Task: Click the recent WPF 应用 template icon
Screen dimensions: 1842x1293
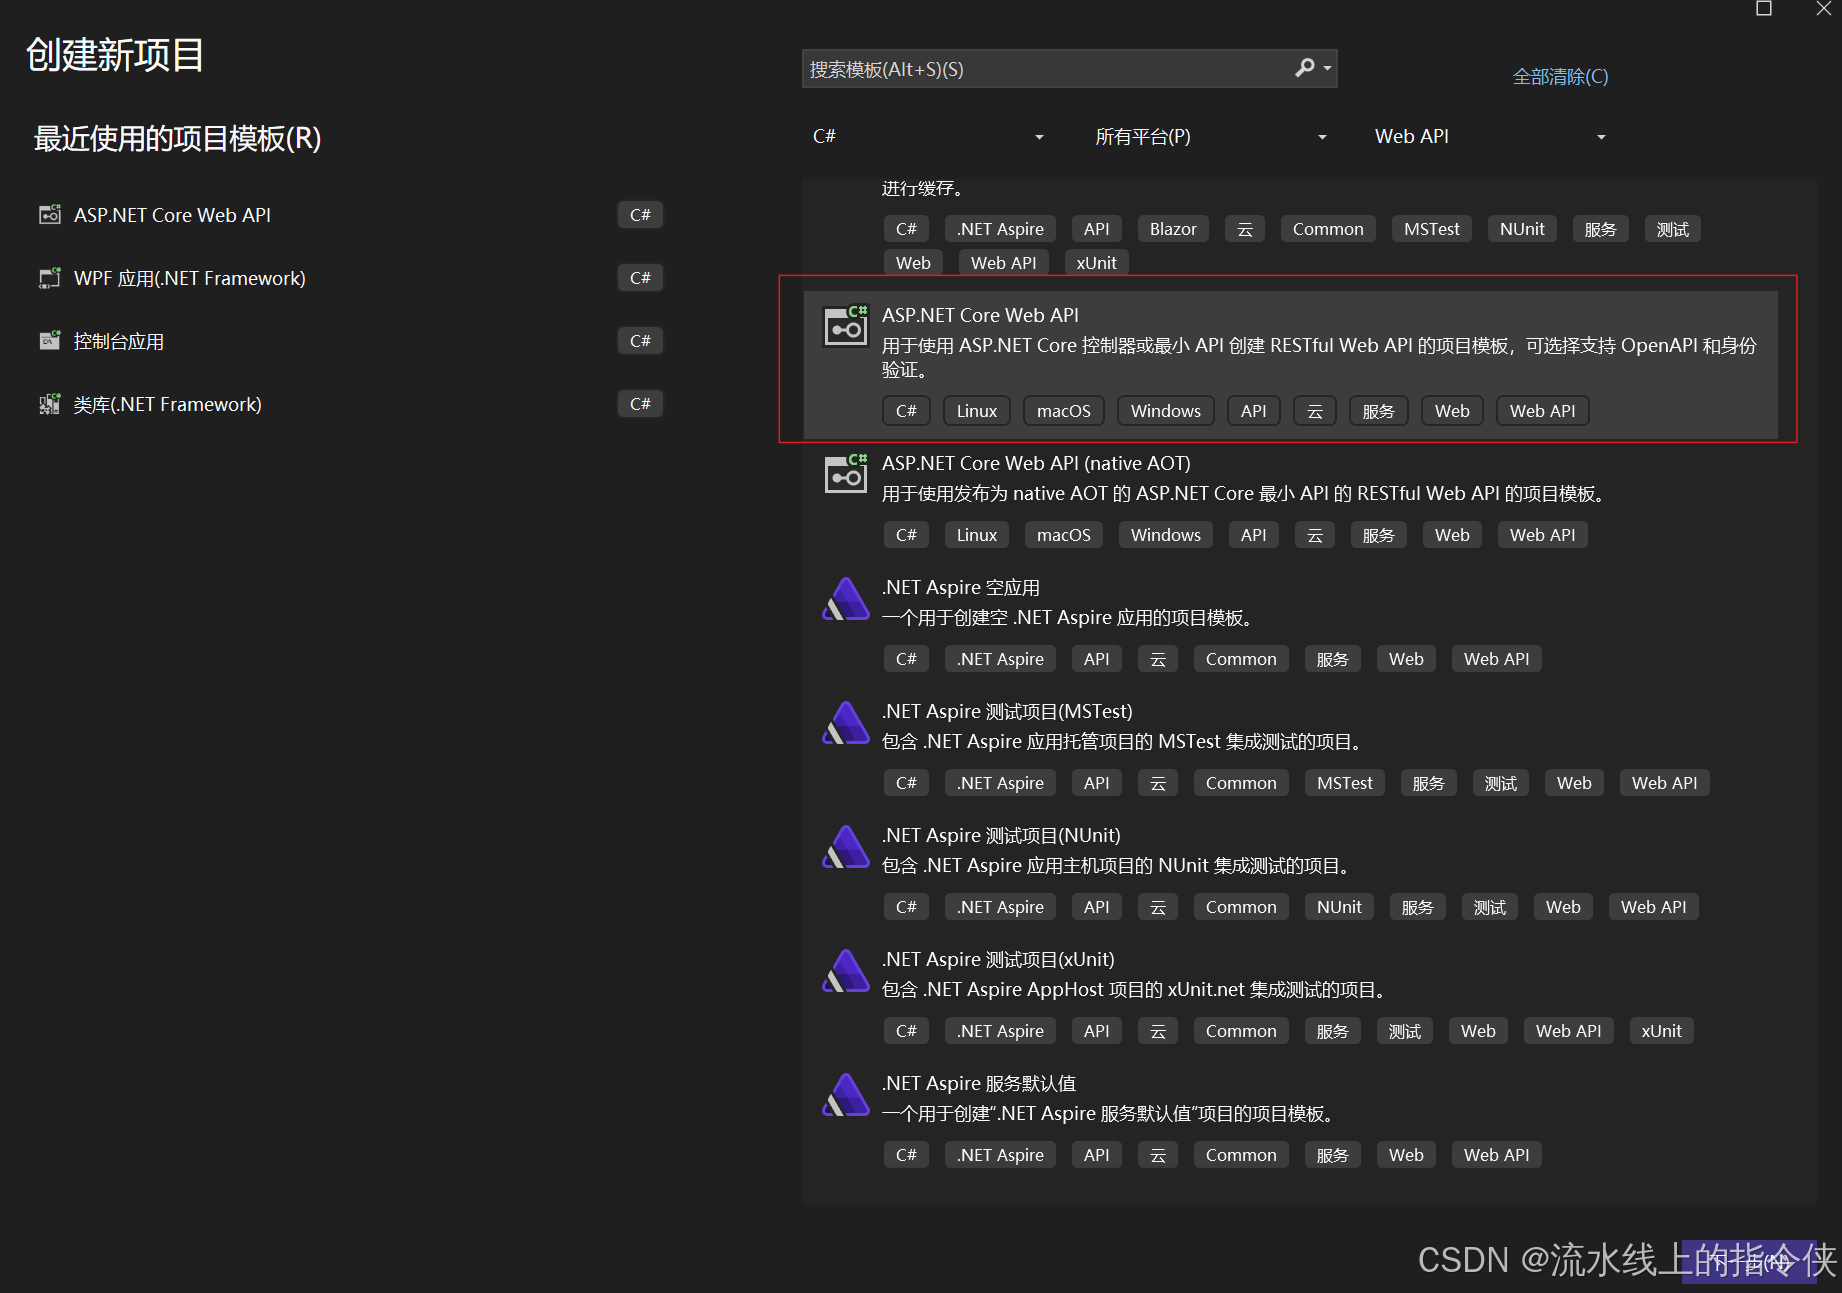Action: [49, 278]
